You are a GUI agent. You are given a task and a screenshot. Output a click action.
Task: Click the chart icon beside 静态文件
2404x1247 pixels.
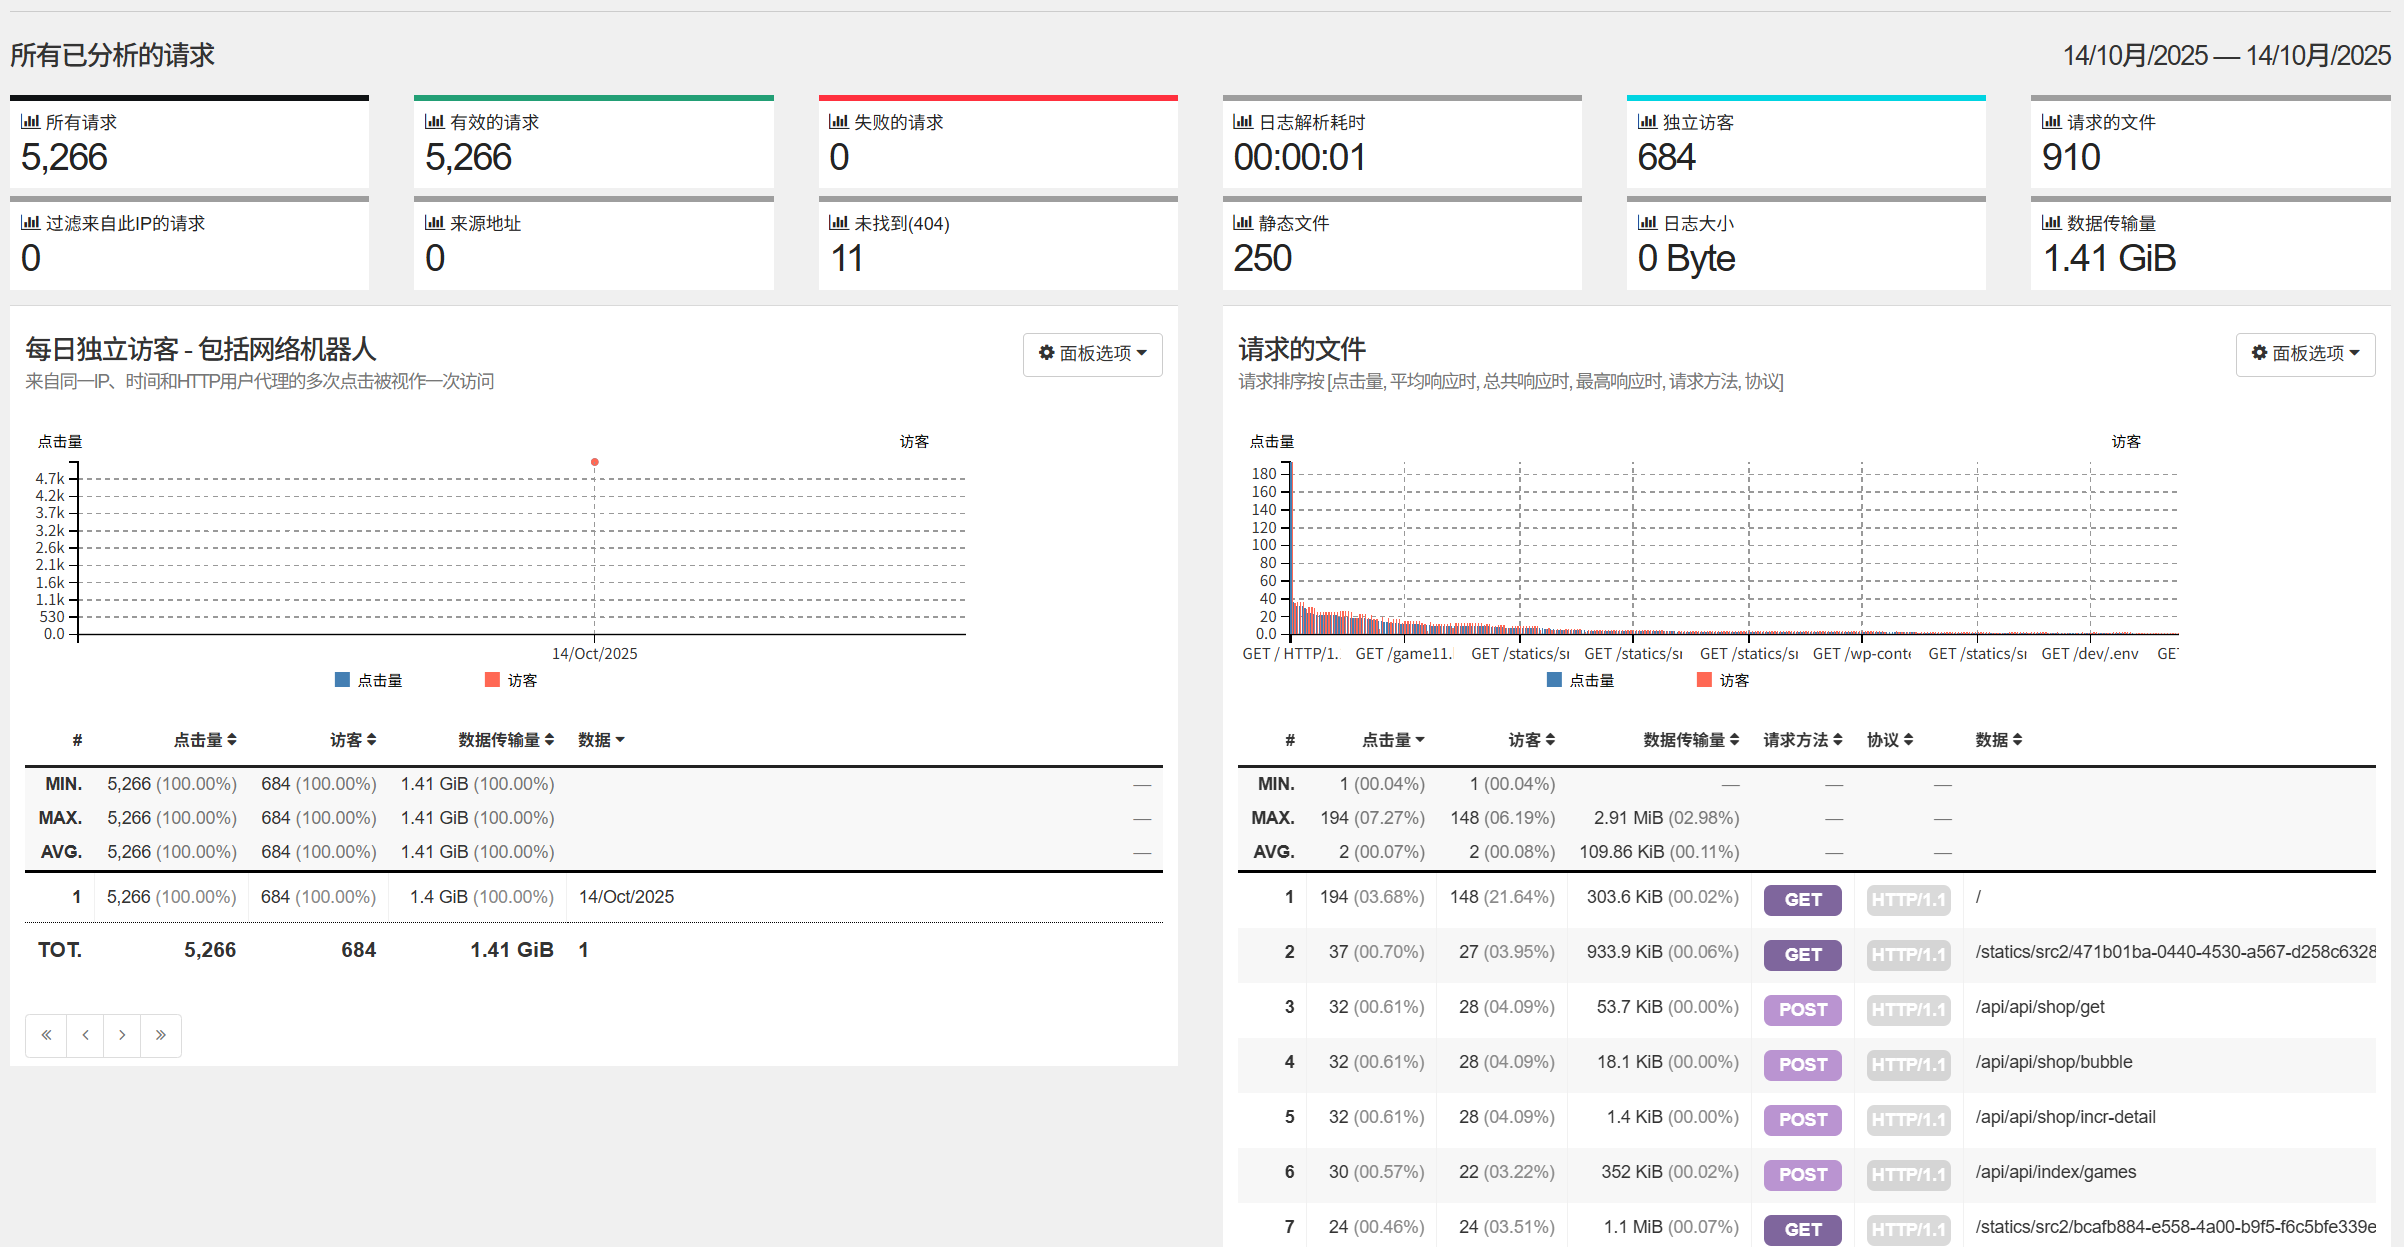point(1242,223)
